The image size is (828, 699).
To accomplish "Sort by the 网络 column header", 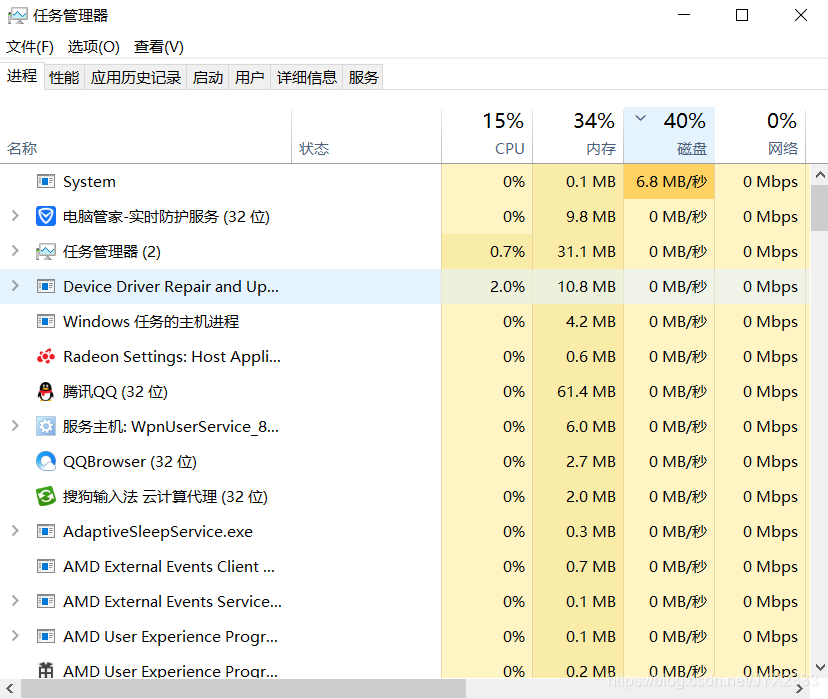I will [760, 136].
